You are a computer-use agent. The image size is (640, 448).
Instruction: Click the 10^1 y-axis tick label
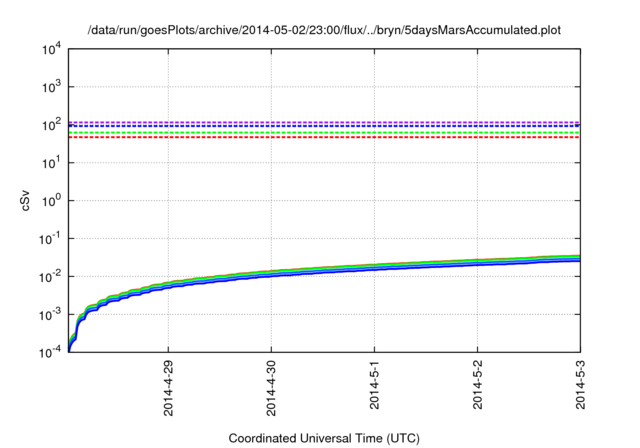coord(51,163)
